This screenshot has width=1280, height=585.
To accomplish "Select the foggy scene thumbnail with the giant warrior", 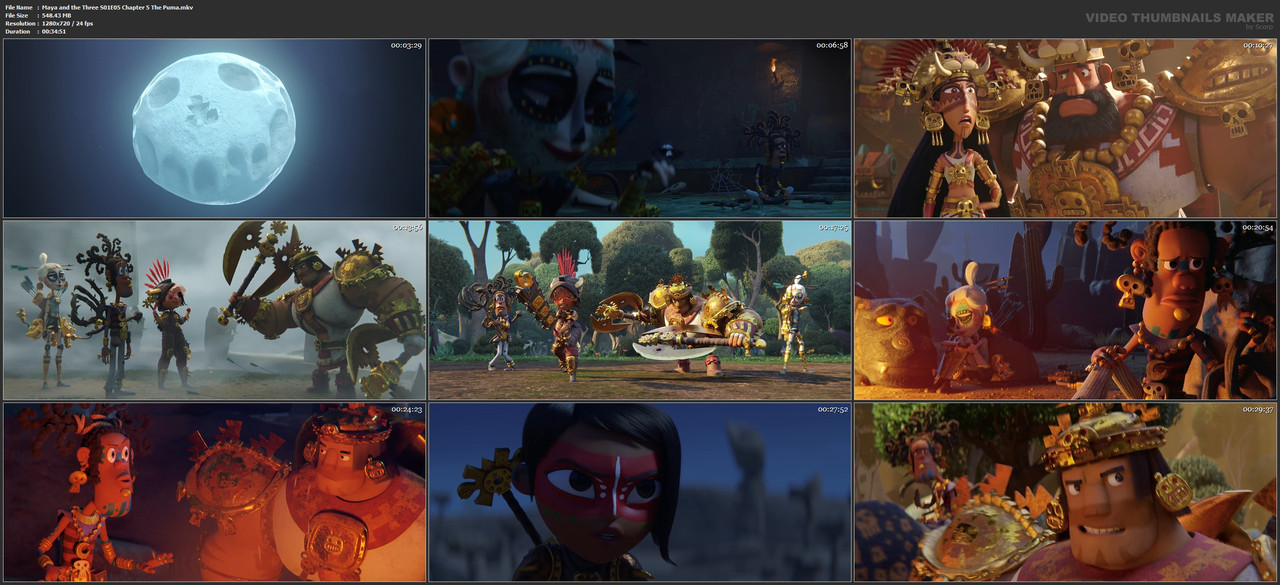I will (x=214, y=310).
